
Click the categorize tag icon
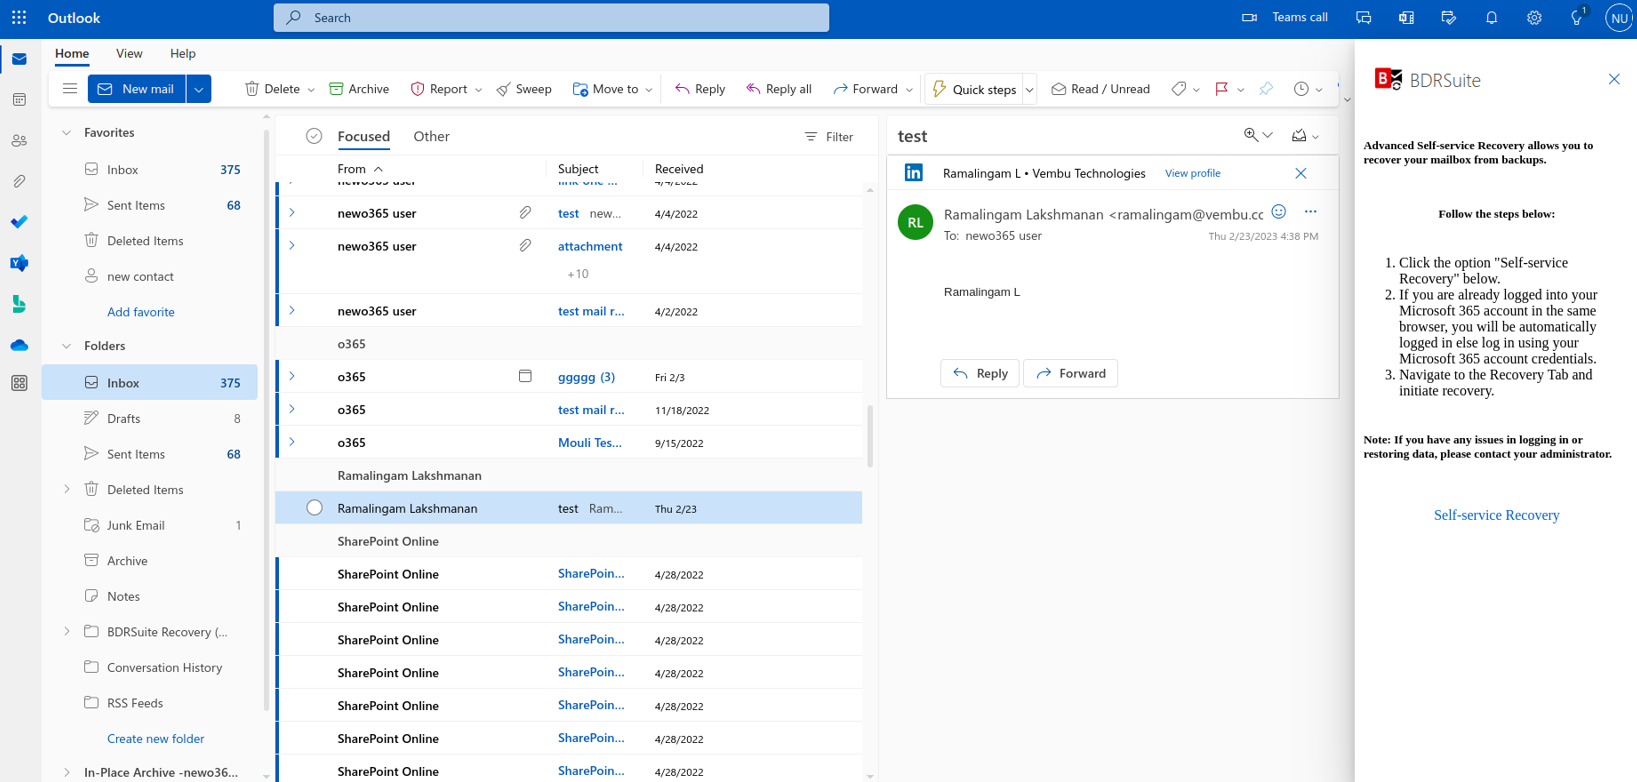point(1179,89)
